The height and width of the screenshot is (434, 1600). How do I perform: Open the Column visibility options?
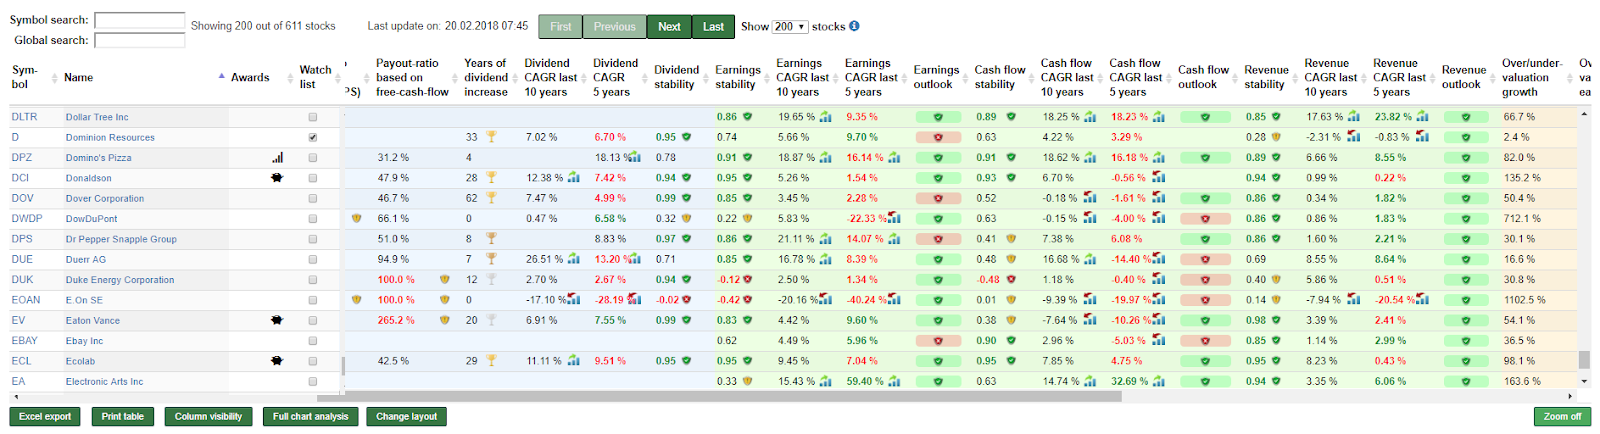tap(208, 417)
